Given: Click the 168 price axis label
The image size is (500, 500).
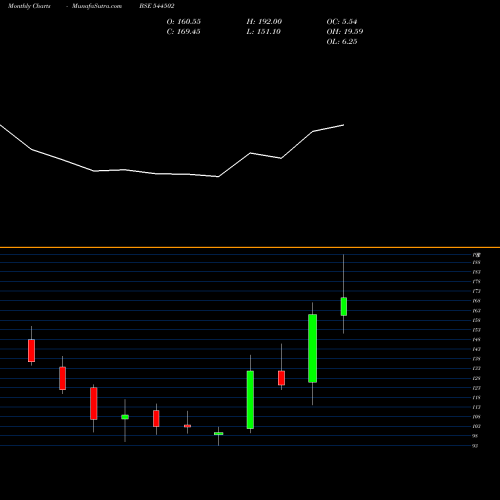Looking at the screenshot, I should (x=476, y=301).
